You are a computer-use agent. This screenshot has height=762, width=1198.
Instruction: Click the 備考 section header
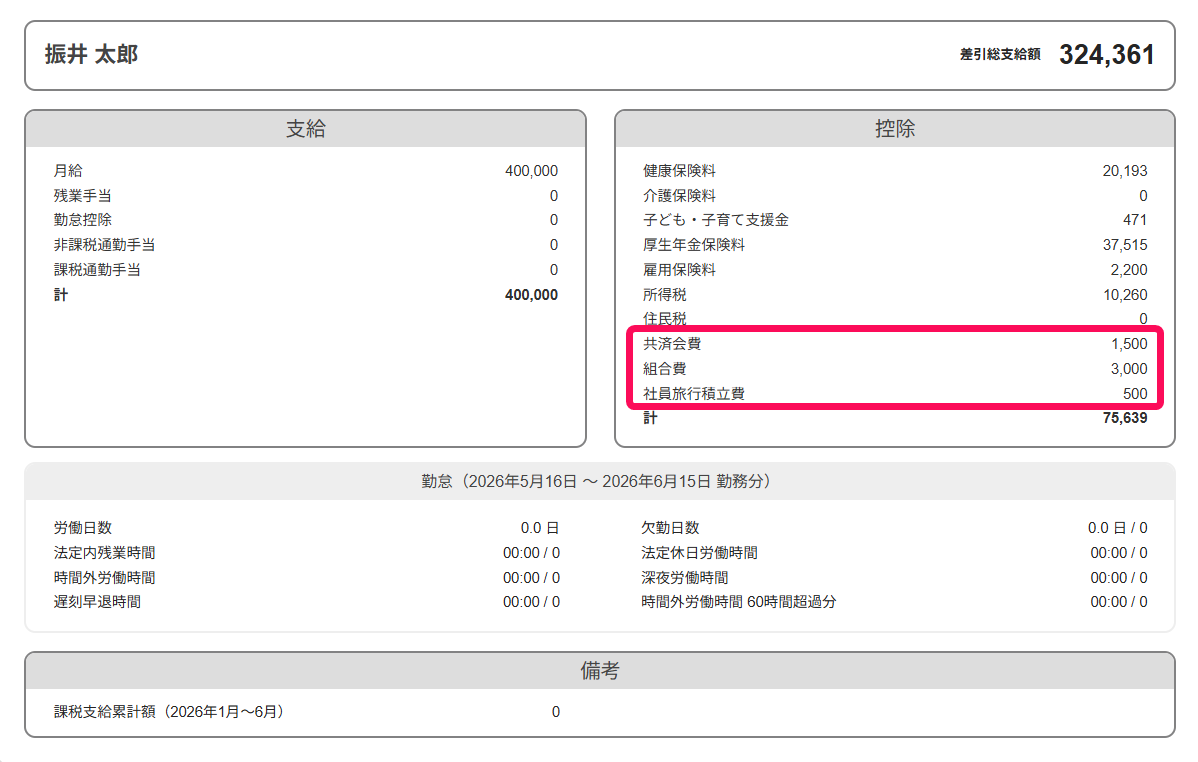click(x=600, y=671)
